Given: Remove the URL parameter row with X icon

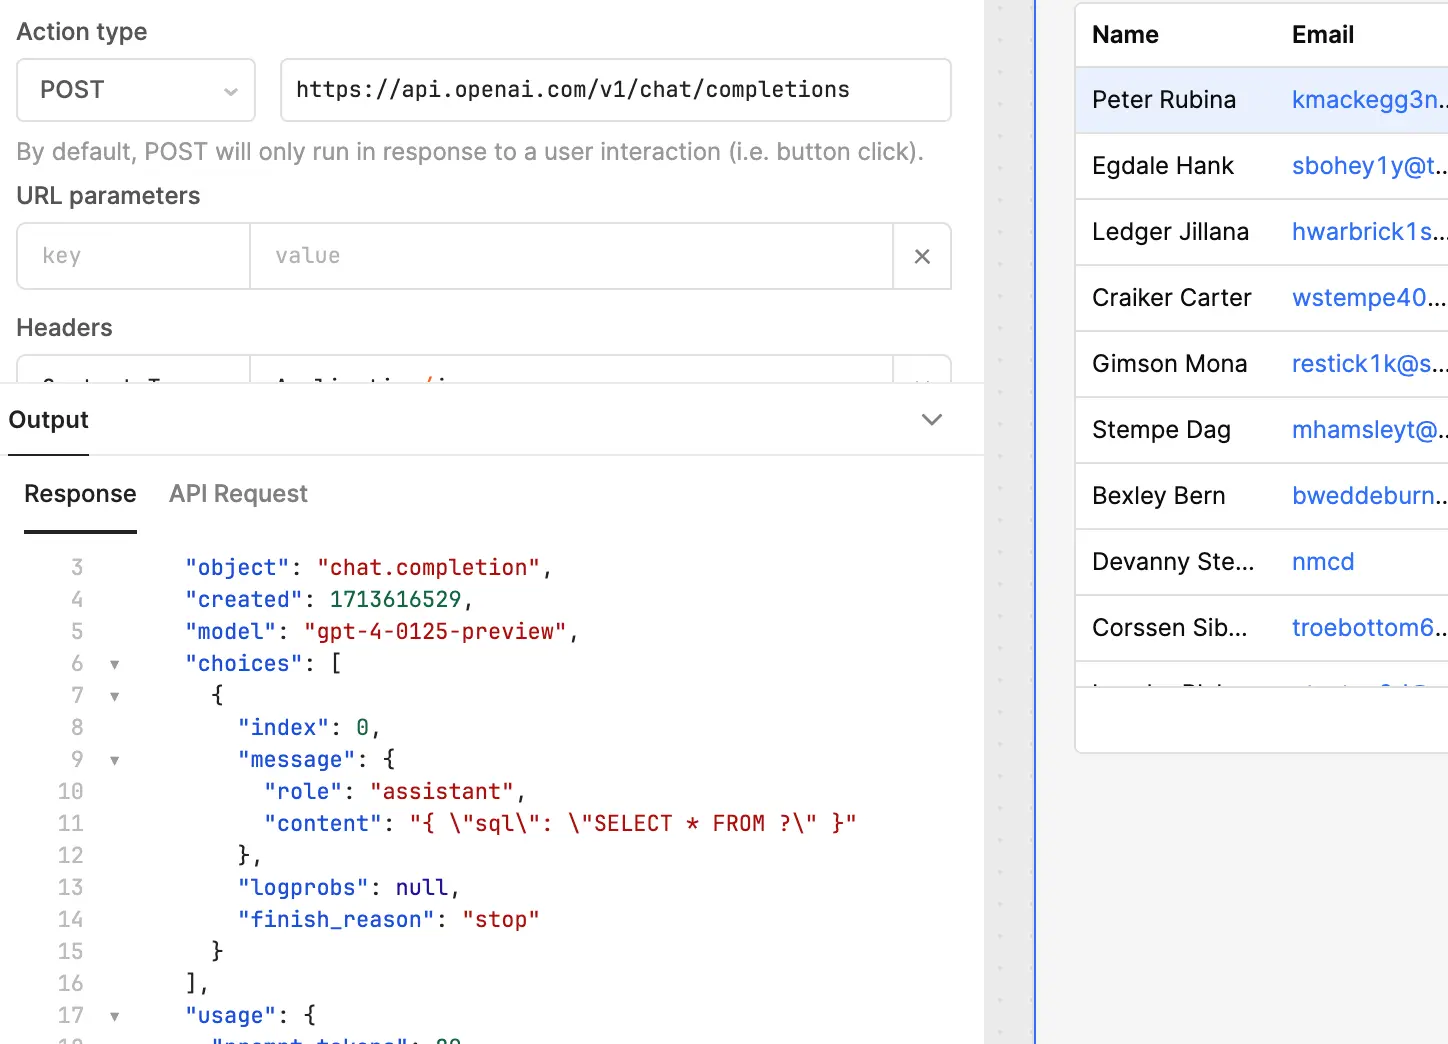Looking at the screenshot, I should point(922,257).
